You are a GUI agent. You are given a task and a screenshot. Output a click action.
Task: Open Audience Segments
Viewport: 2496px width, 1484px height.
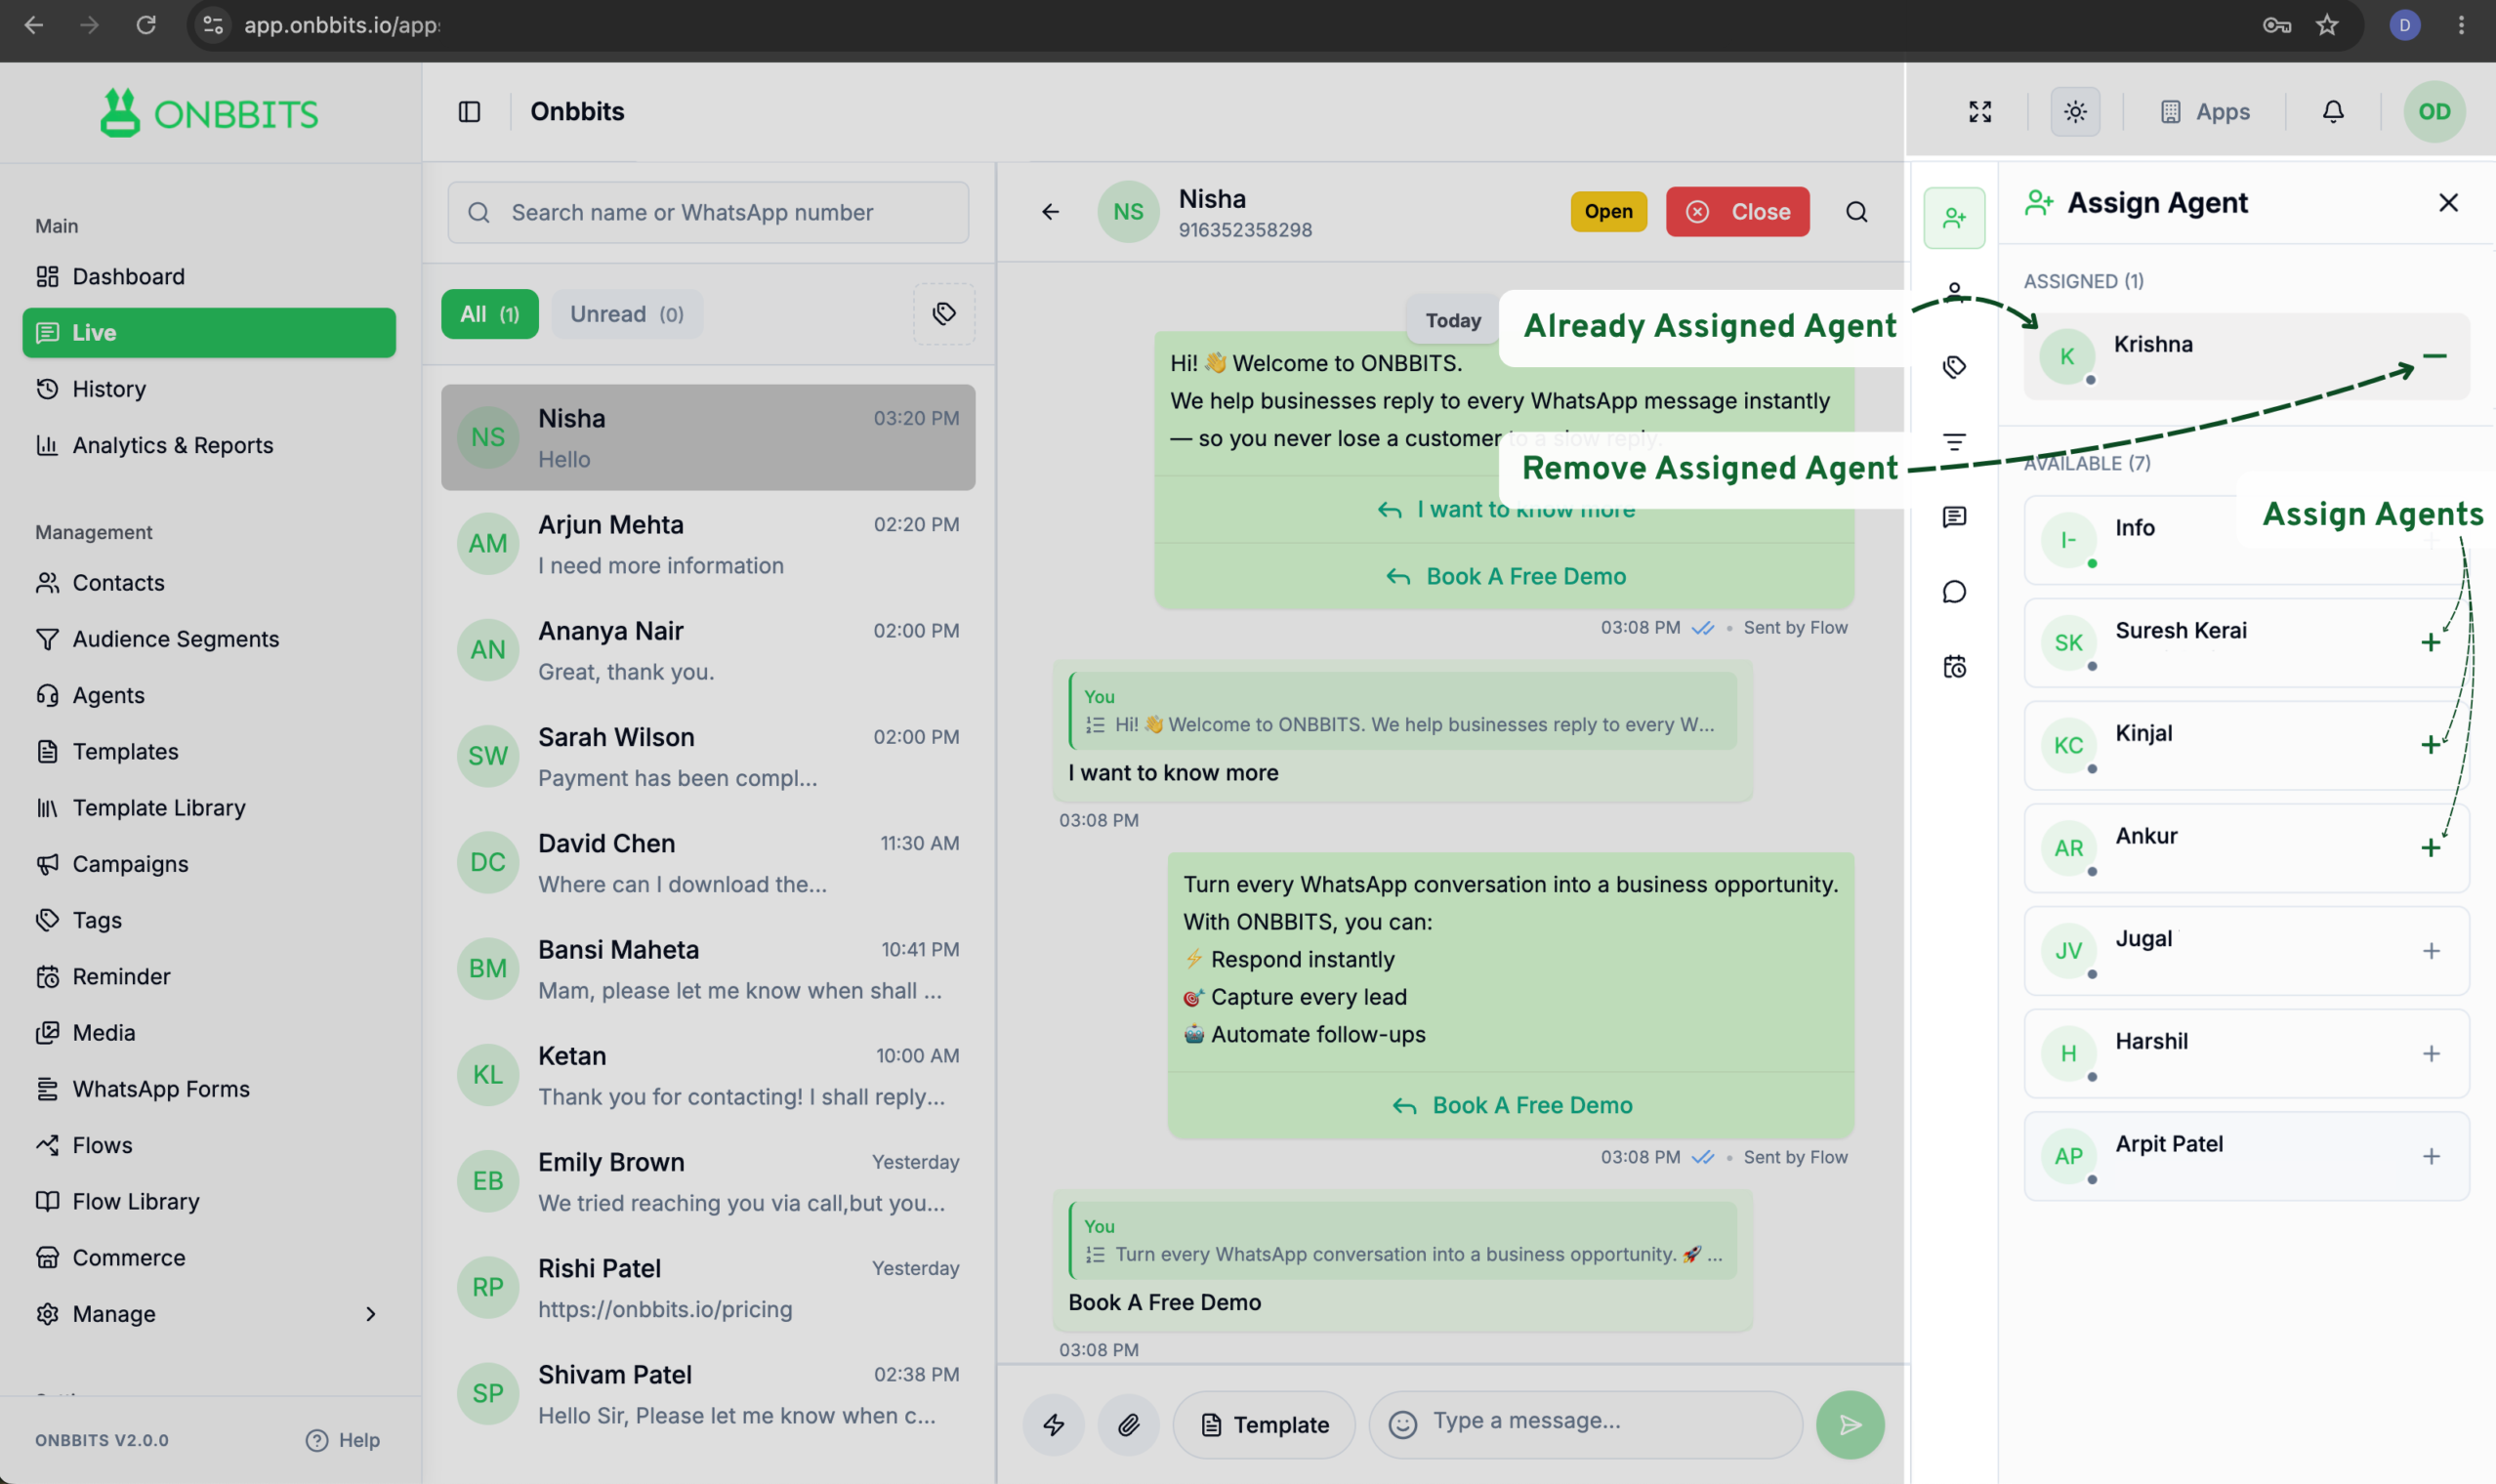coord(209,639)
